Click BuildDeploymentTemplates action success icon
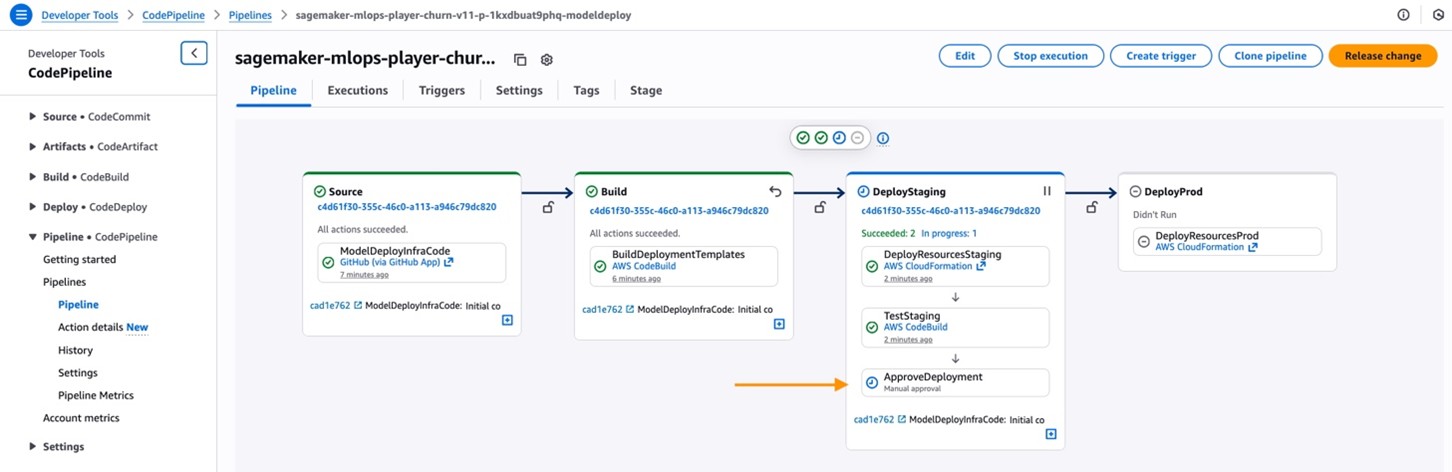The height and width of the screenshot is (472, 1452). [600, 266]
